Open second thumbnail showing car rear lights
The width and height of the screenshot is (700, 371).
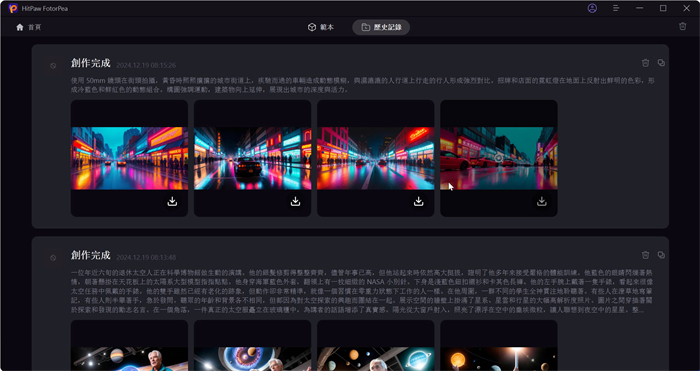point(253,158)
